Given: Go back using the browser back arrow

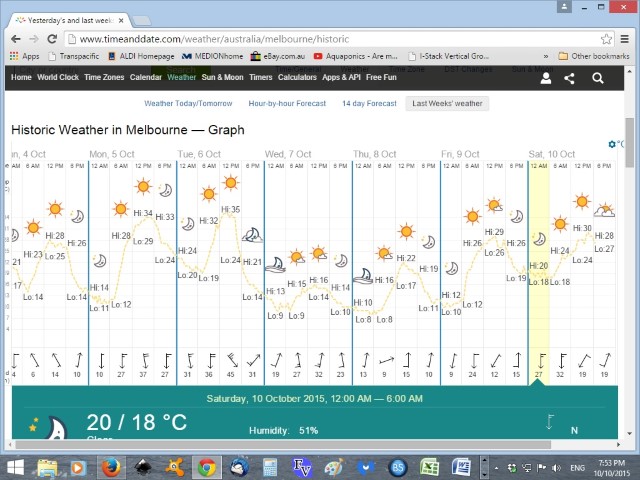Looking at the screenshot, I should pyautogui.click(x=16, y=39).
